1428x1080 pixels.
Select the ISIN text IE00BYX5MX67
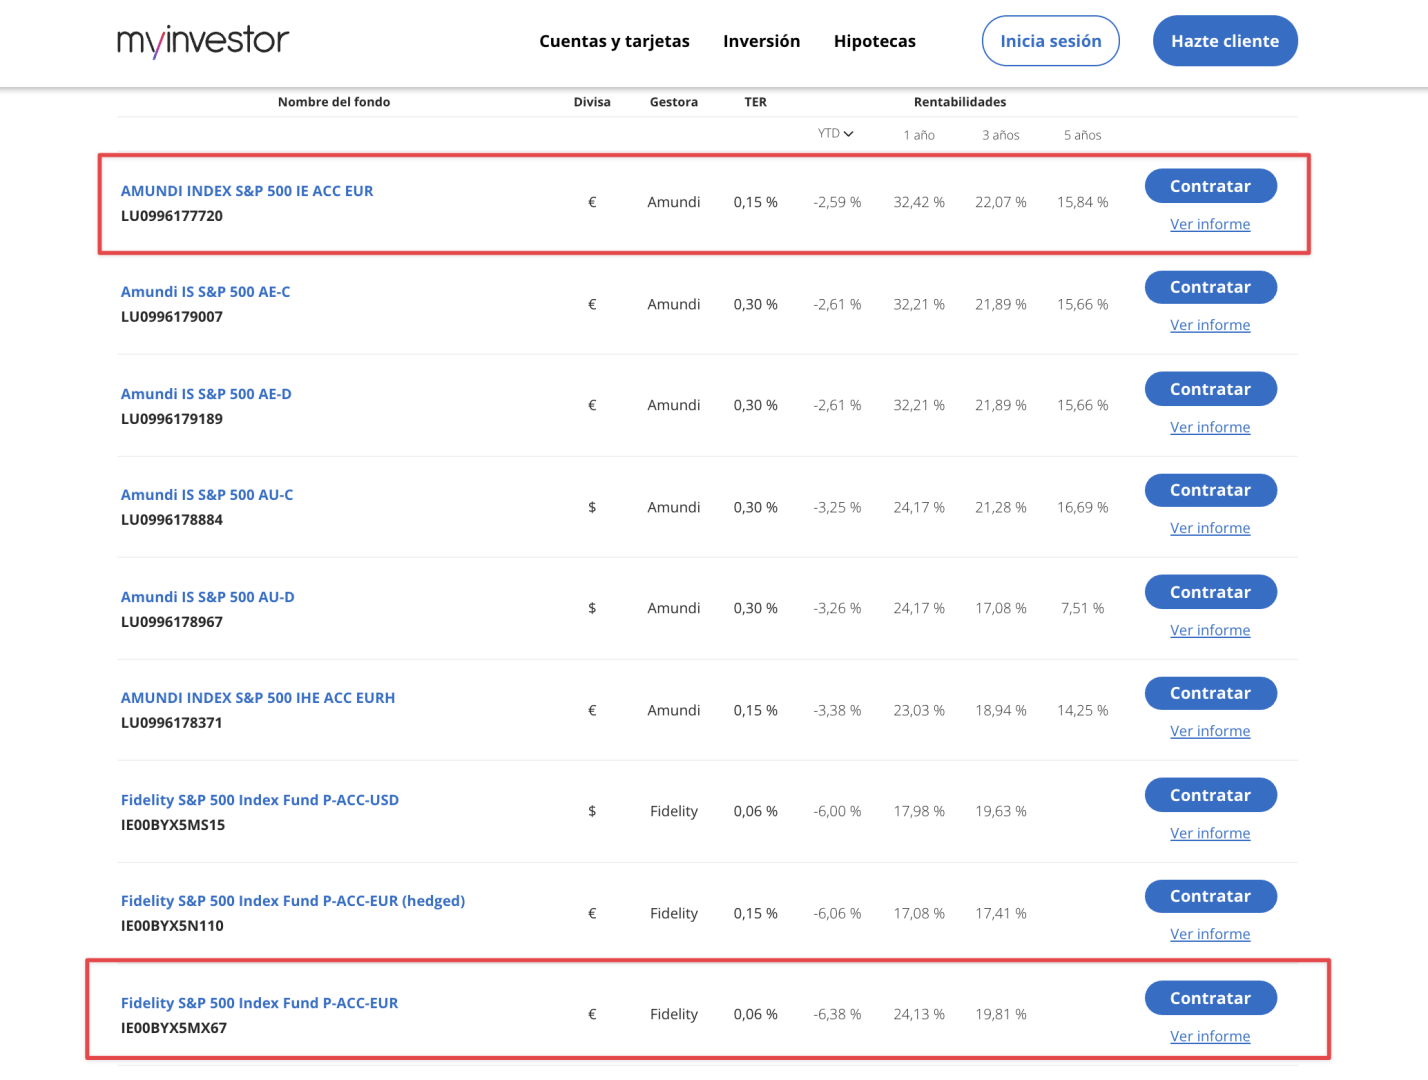tap(174, 1028)
